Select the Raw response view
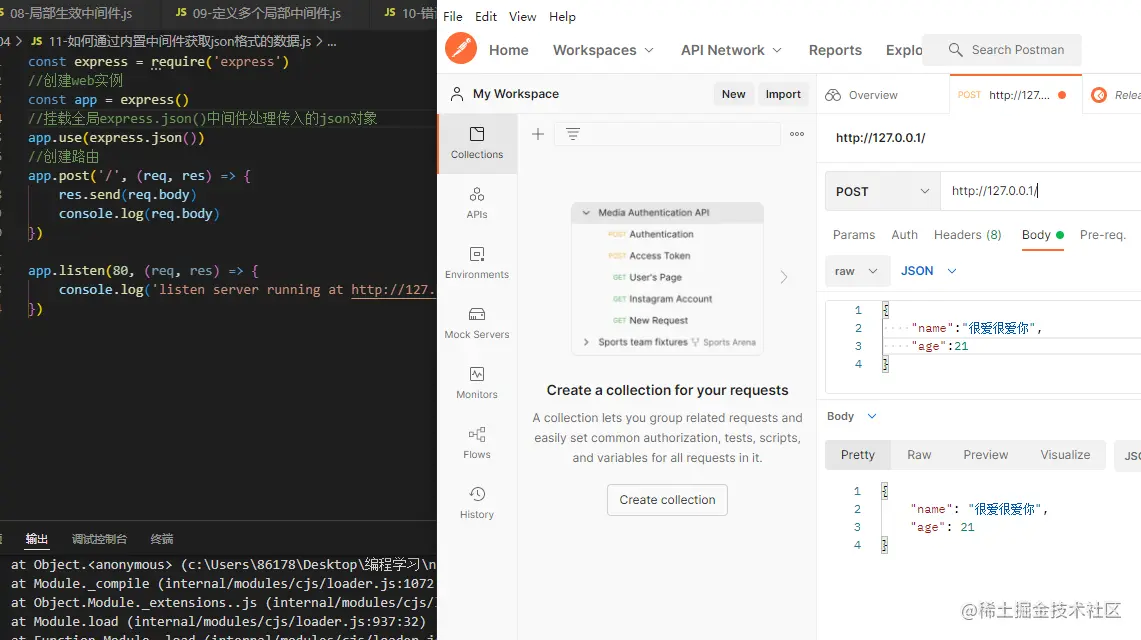This screenshot has height=640, width=1141. [x=919, y=455]
